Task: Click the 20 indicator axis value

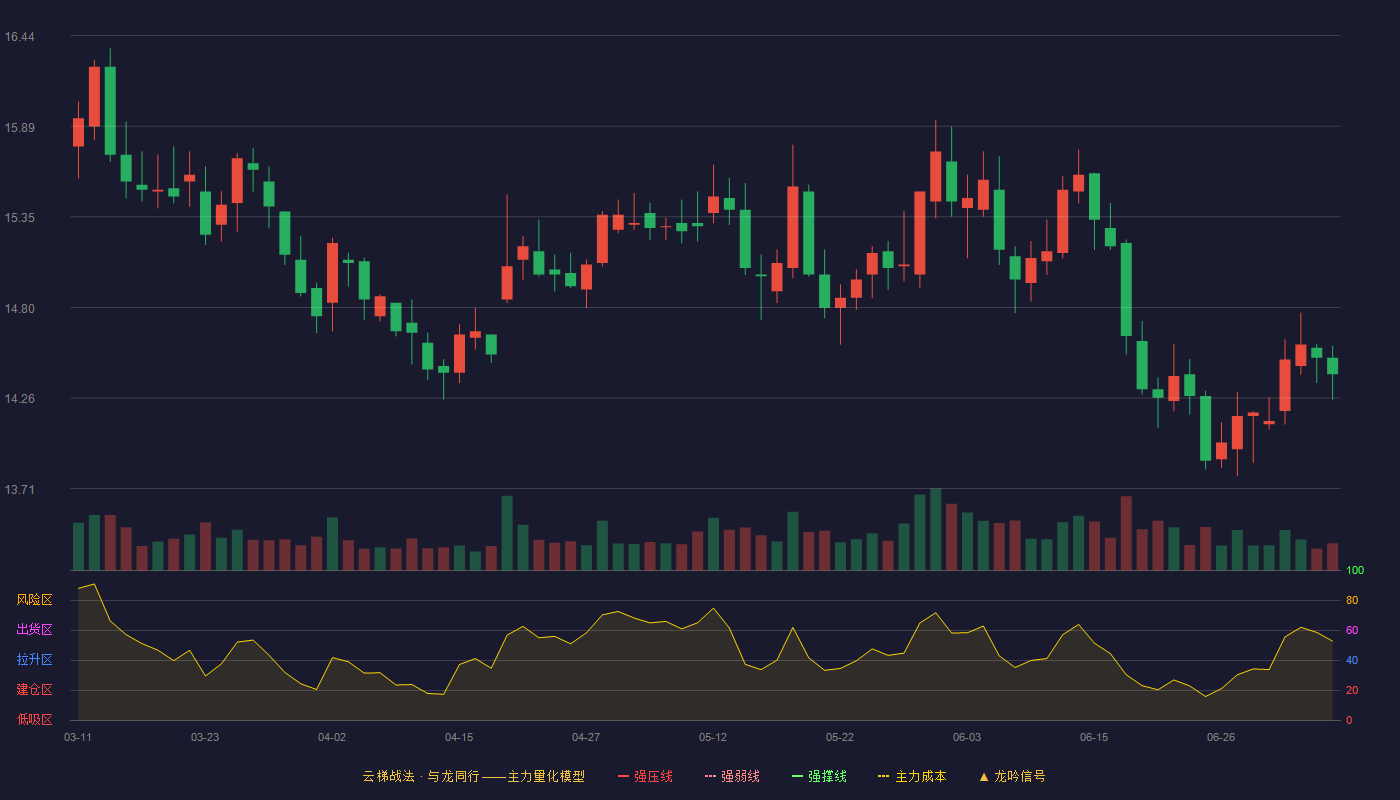Action: [1352, 690]
